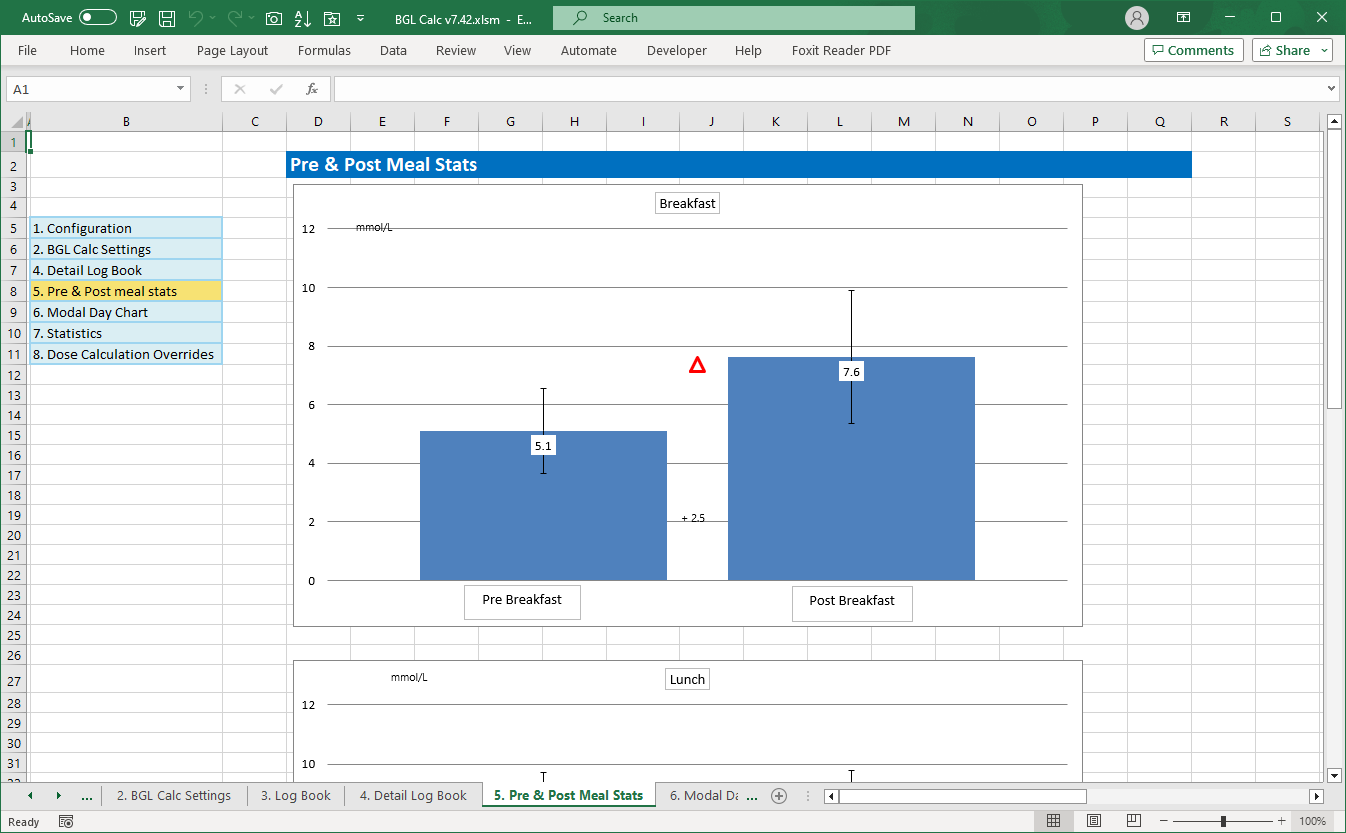Open the '2. BGL Calc Settings' navigation link
This screenshot has height=833, width=1346.
[126, 249]
